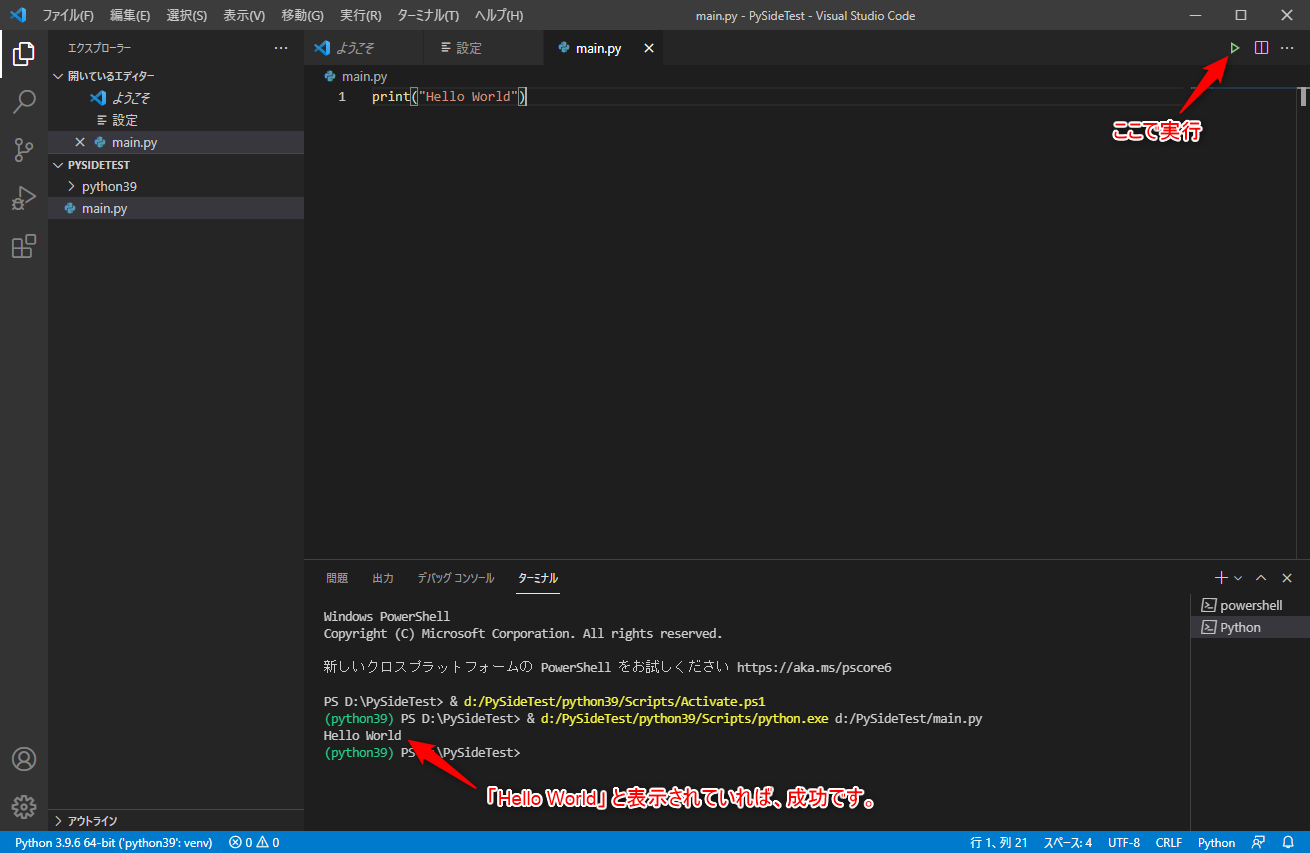Collapse the PYSIDETEST folder section
The width and height of the screenshot is (1310, 853).
point(176,165)
